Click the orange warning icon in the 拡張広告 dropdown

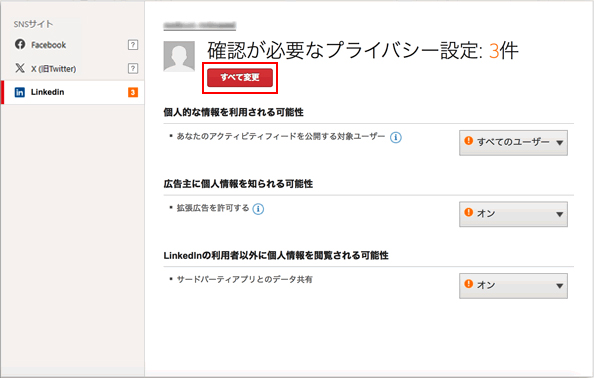tap(469, 212)
